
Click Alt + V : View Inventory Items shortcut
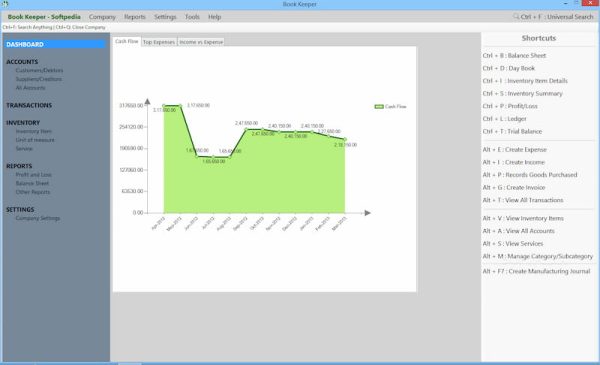point(523,218)
